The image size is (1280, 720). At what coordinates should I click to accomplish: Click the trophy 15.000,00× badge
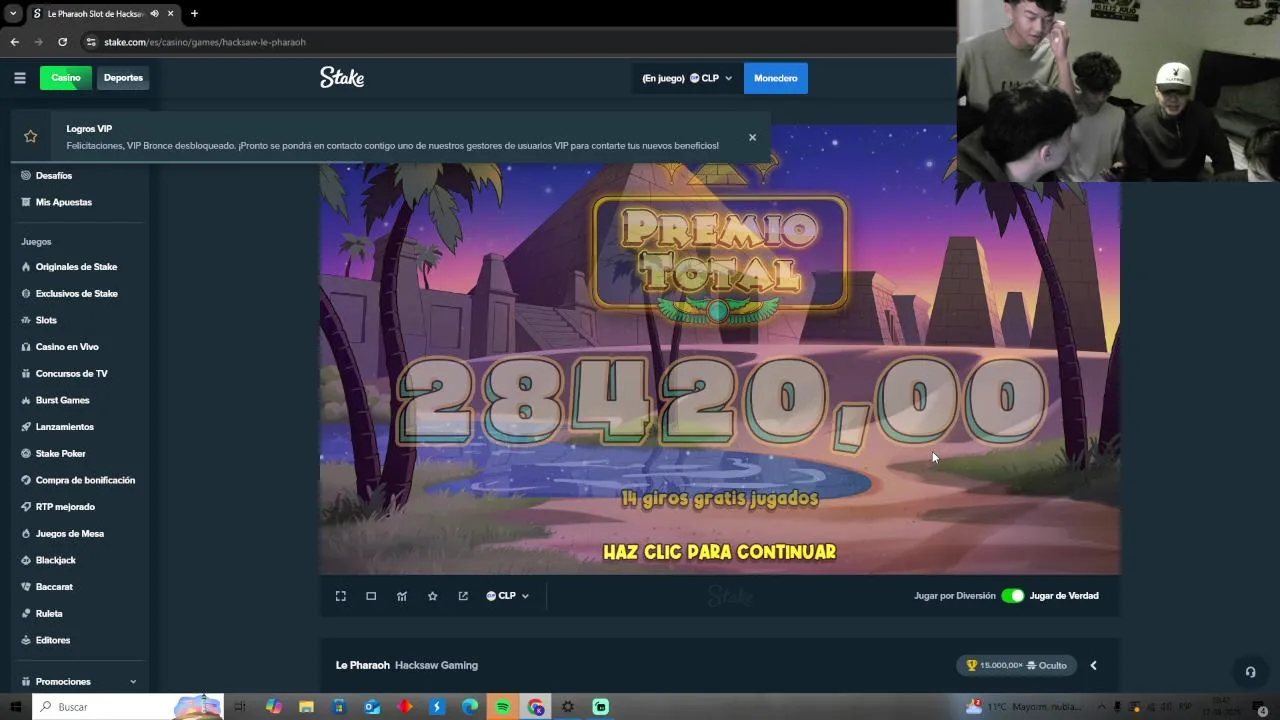[1016, 665]
